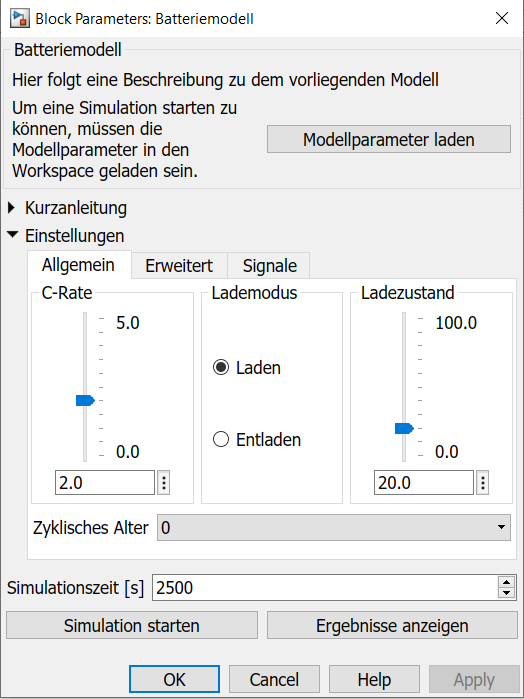Click the Cancel button
The image size is (524, 699).
274,679
